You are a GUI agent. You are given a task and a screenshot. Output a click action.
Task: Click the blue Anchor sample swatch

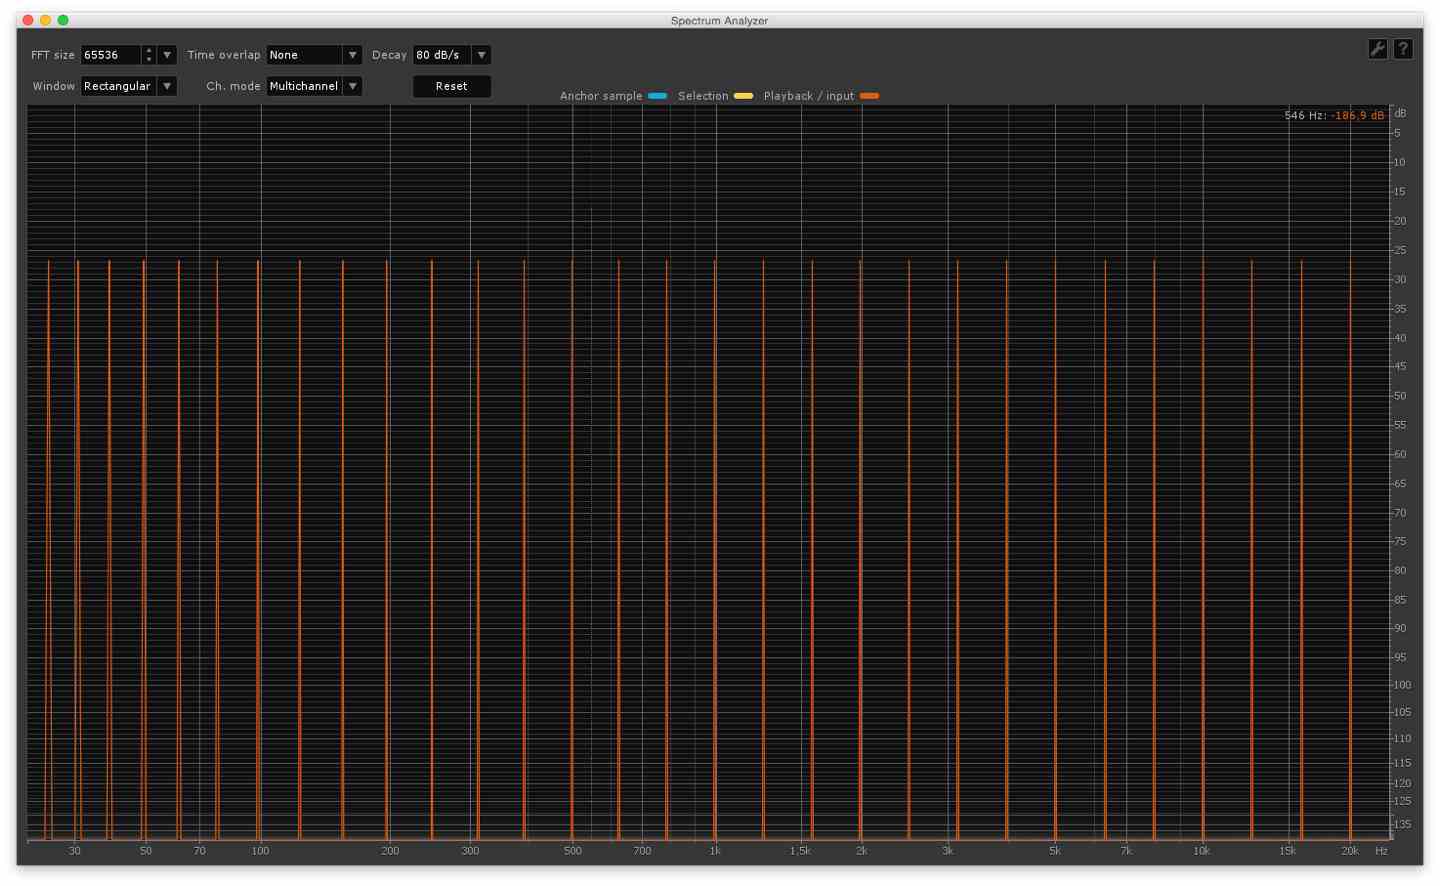coord(657,96)
